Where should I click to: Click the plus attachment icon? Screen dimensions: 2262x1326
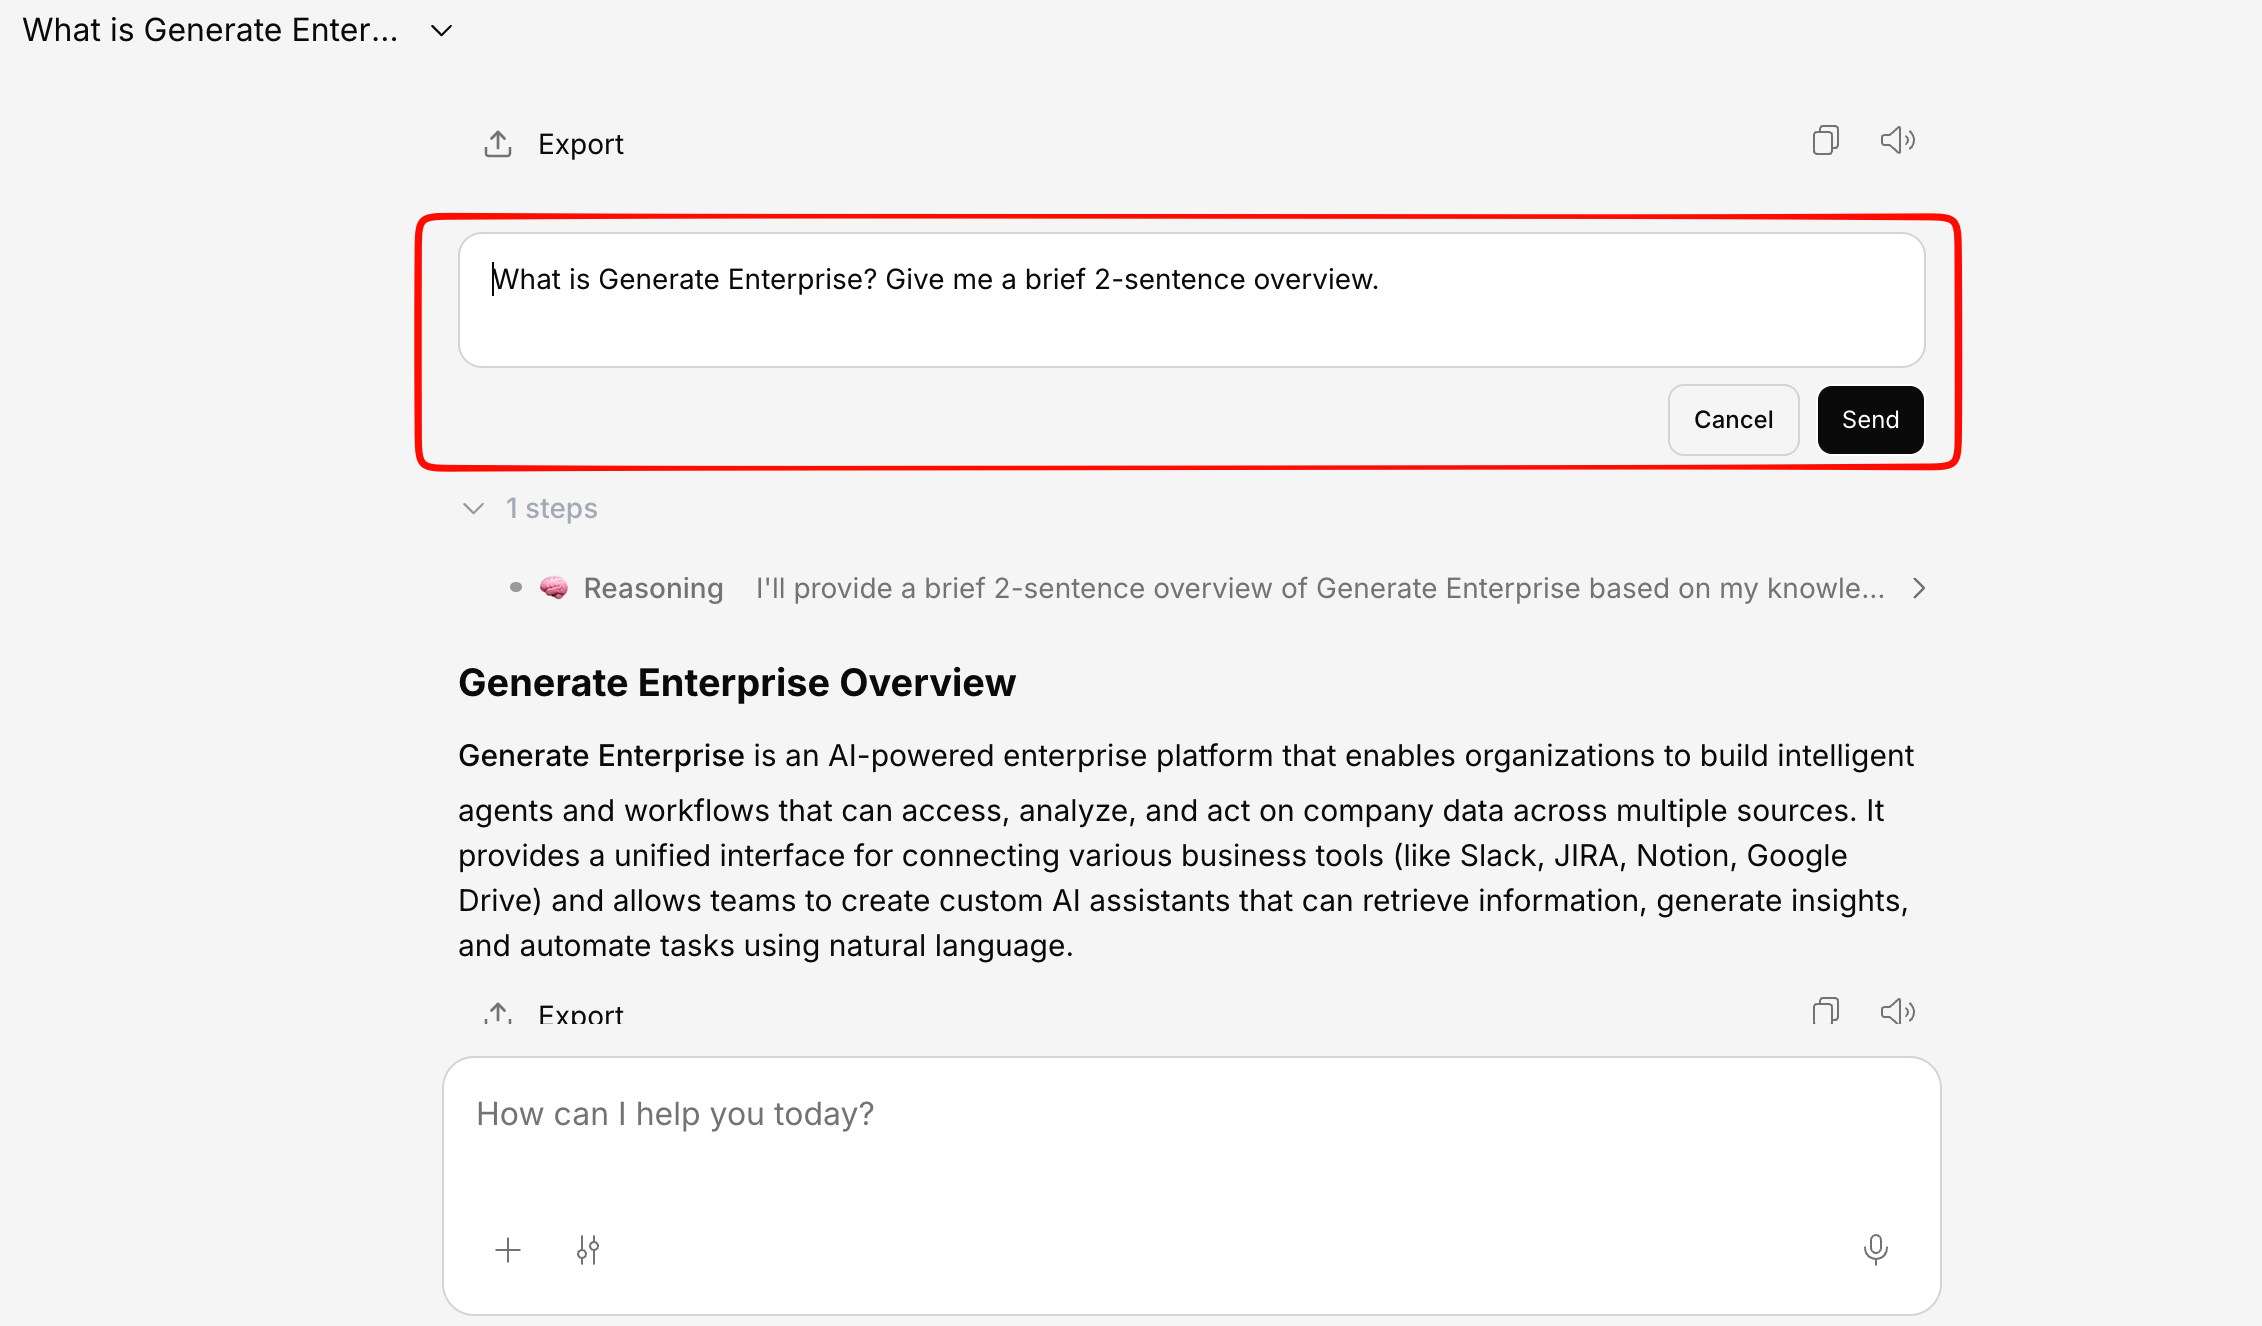click(x=508, y=1250)
